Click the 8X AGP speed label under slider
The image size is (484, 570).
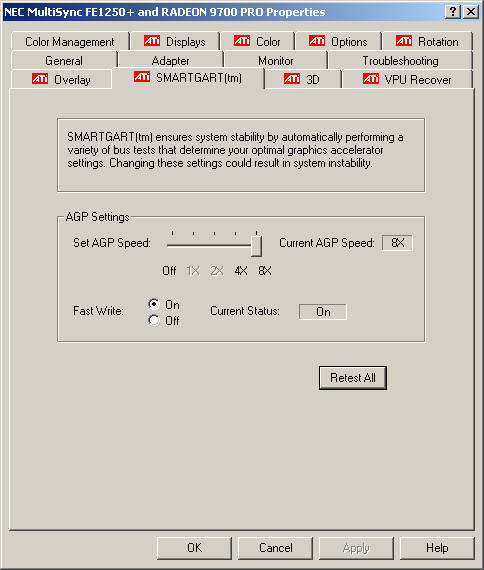pyautogui.click(x=265, y=271)
